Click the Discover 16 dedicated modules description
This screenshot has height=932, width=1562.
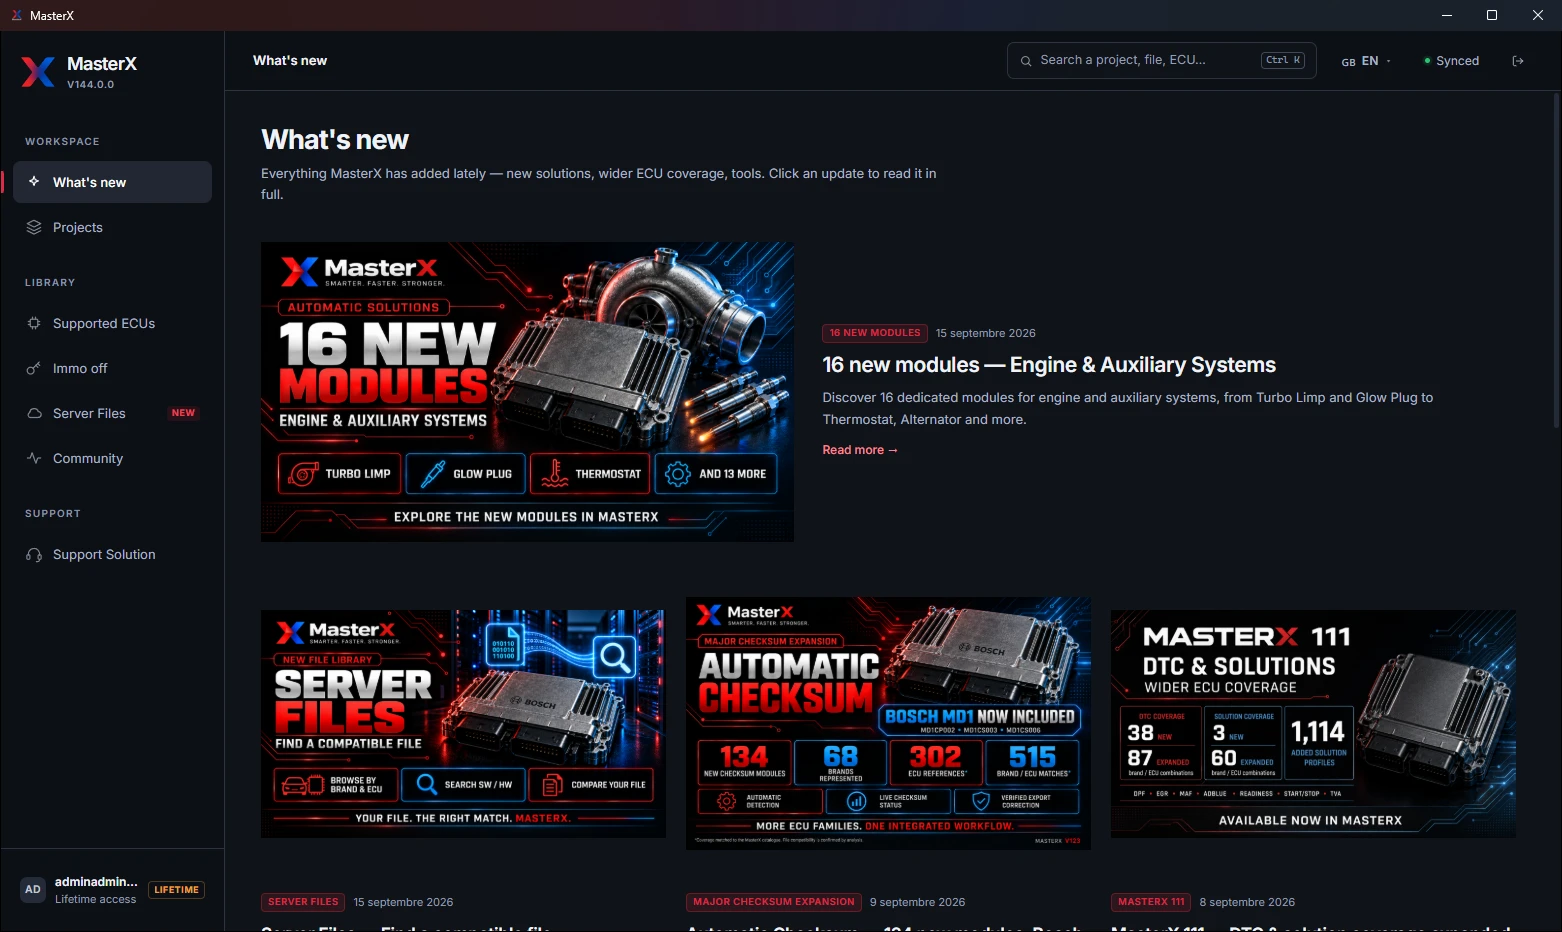(1127, 408)
